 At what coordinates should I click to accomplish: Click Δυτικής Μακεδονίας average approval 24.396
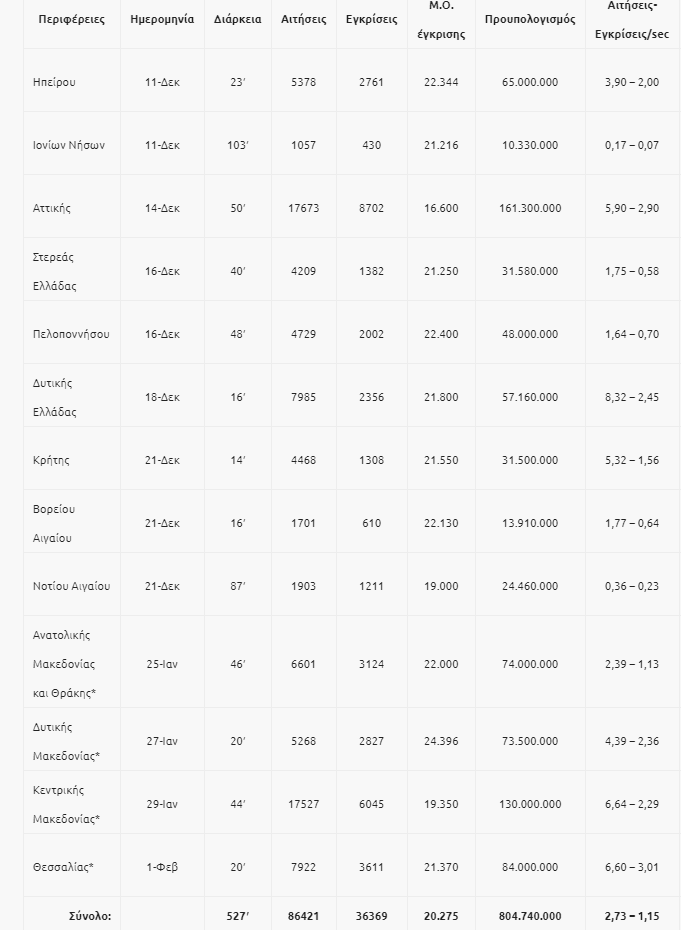tap(441, 741)
